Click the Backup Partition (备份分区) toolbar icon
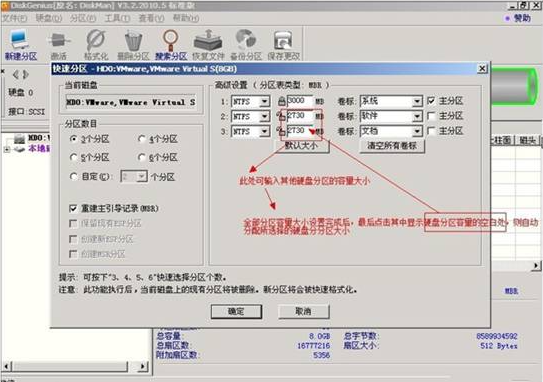The image size is (543, 382). pos(246,45)
